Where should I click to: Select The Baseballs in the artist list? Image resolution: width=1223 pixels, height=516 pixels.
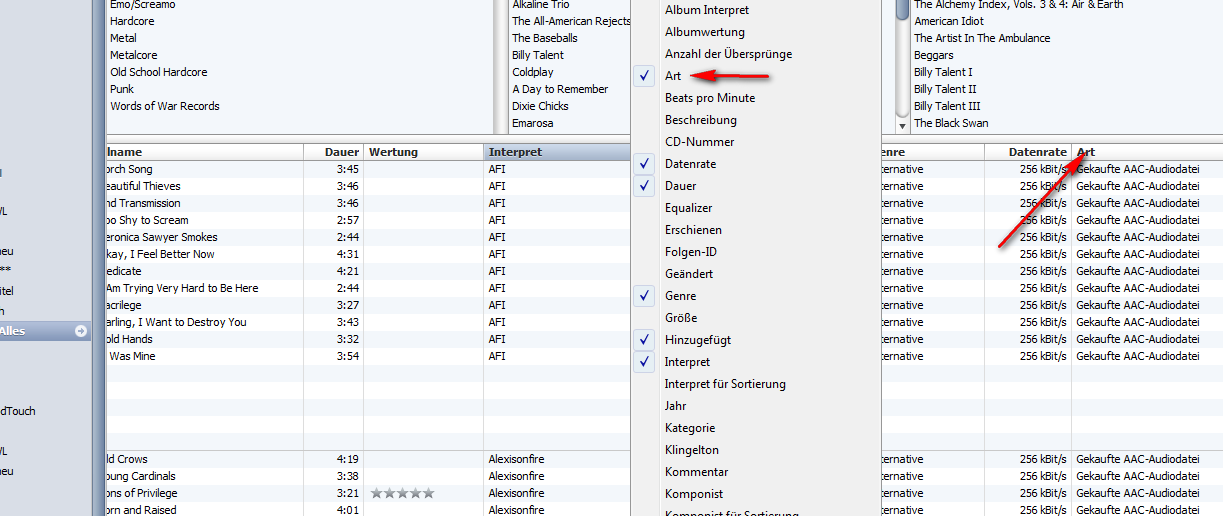point(544,38)
